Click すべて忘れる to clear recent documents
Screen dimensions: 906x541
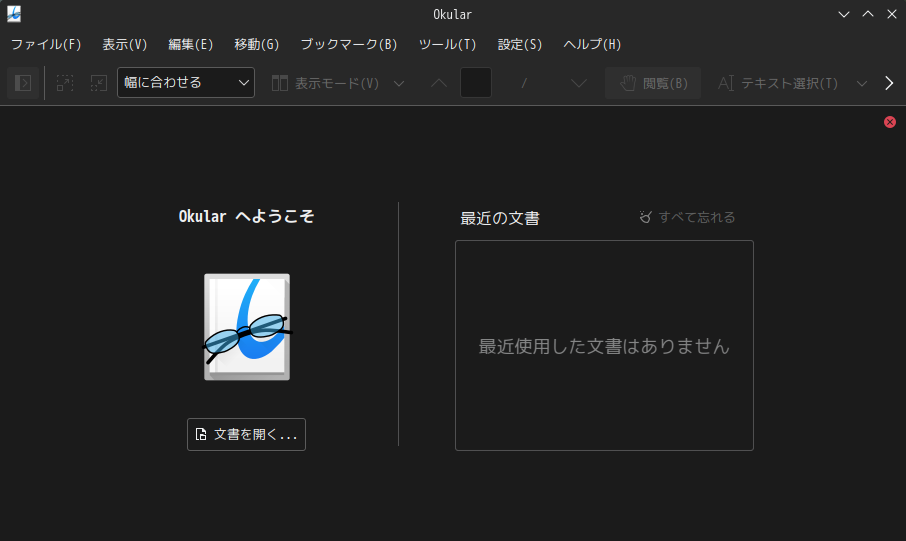(x=687, y=217)
